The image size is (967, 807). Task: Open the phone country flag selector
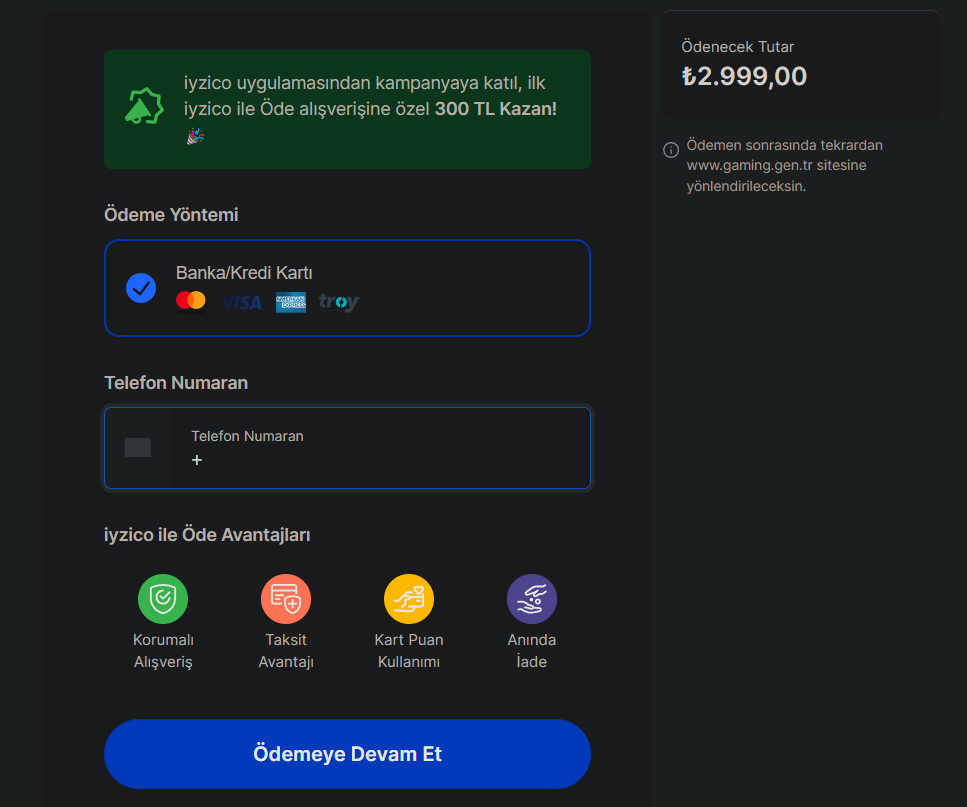click(138, 448)
